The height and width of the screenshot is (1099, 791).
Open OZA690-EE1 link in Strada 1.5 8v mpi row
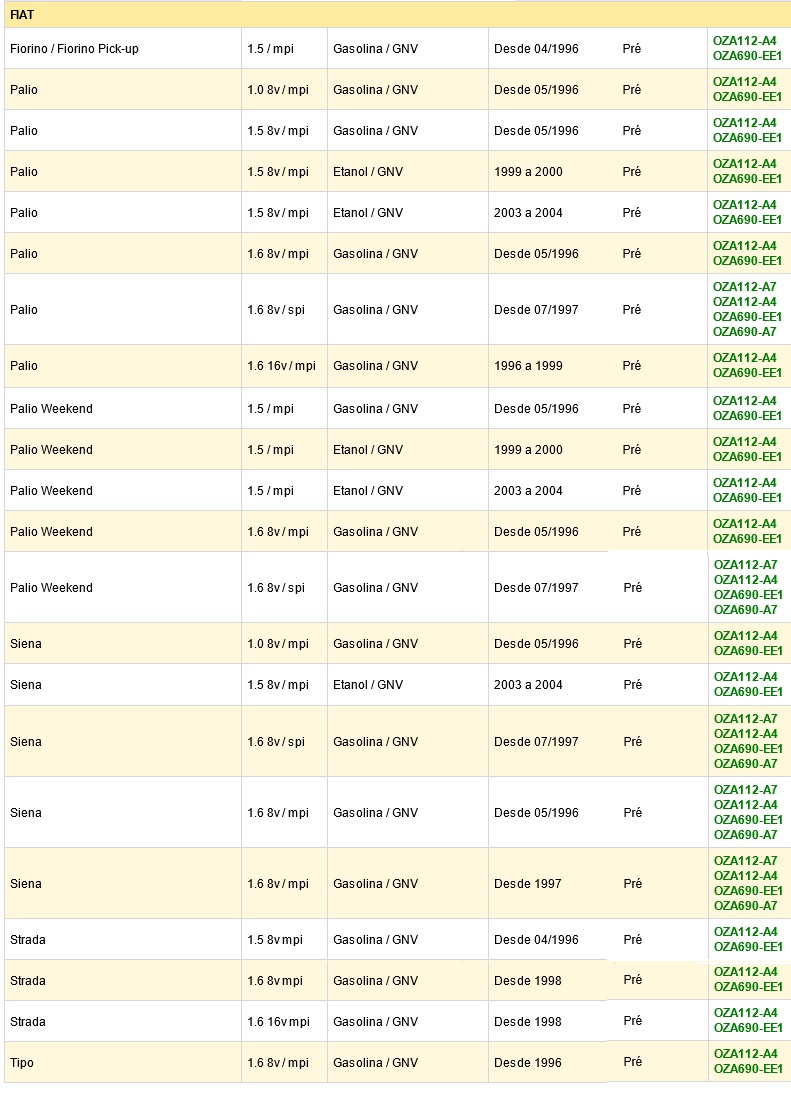748,948
